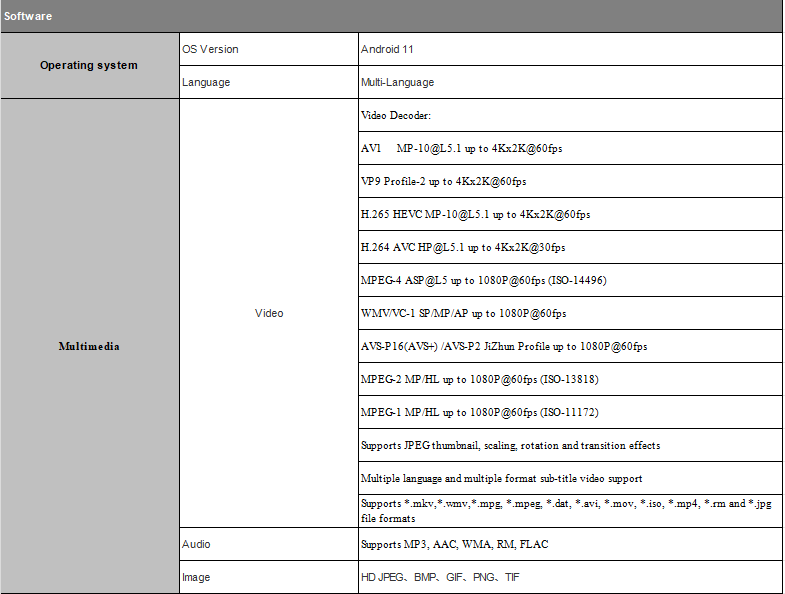Viewport: 785px width, 594px height.
Task: Select the AVS-P16(AVS+) JiZhun Profile row
Action: point(503,346)
